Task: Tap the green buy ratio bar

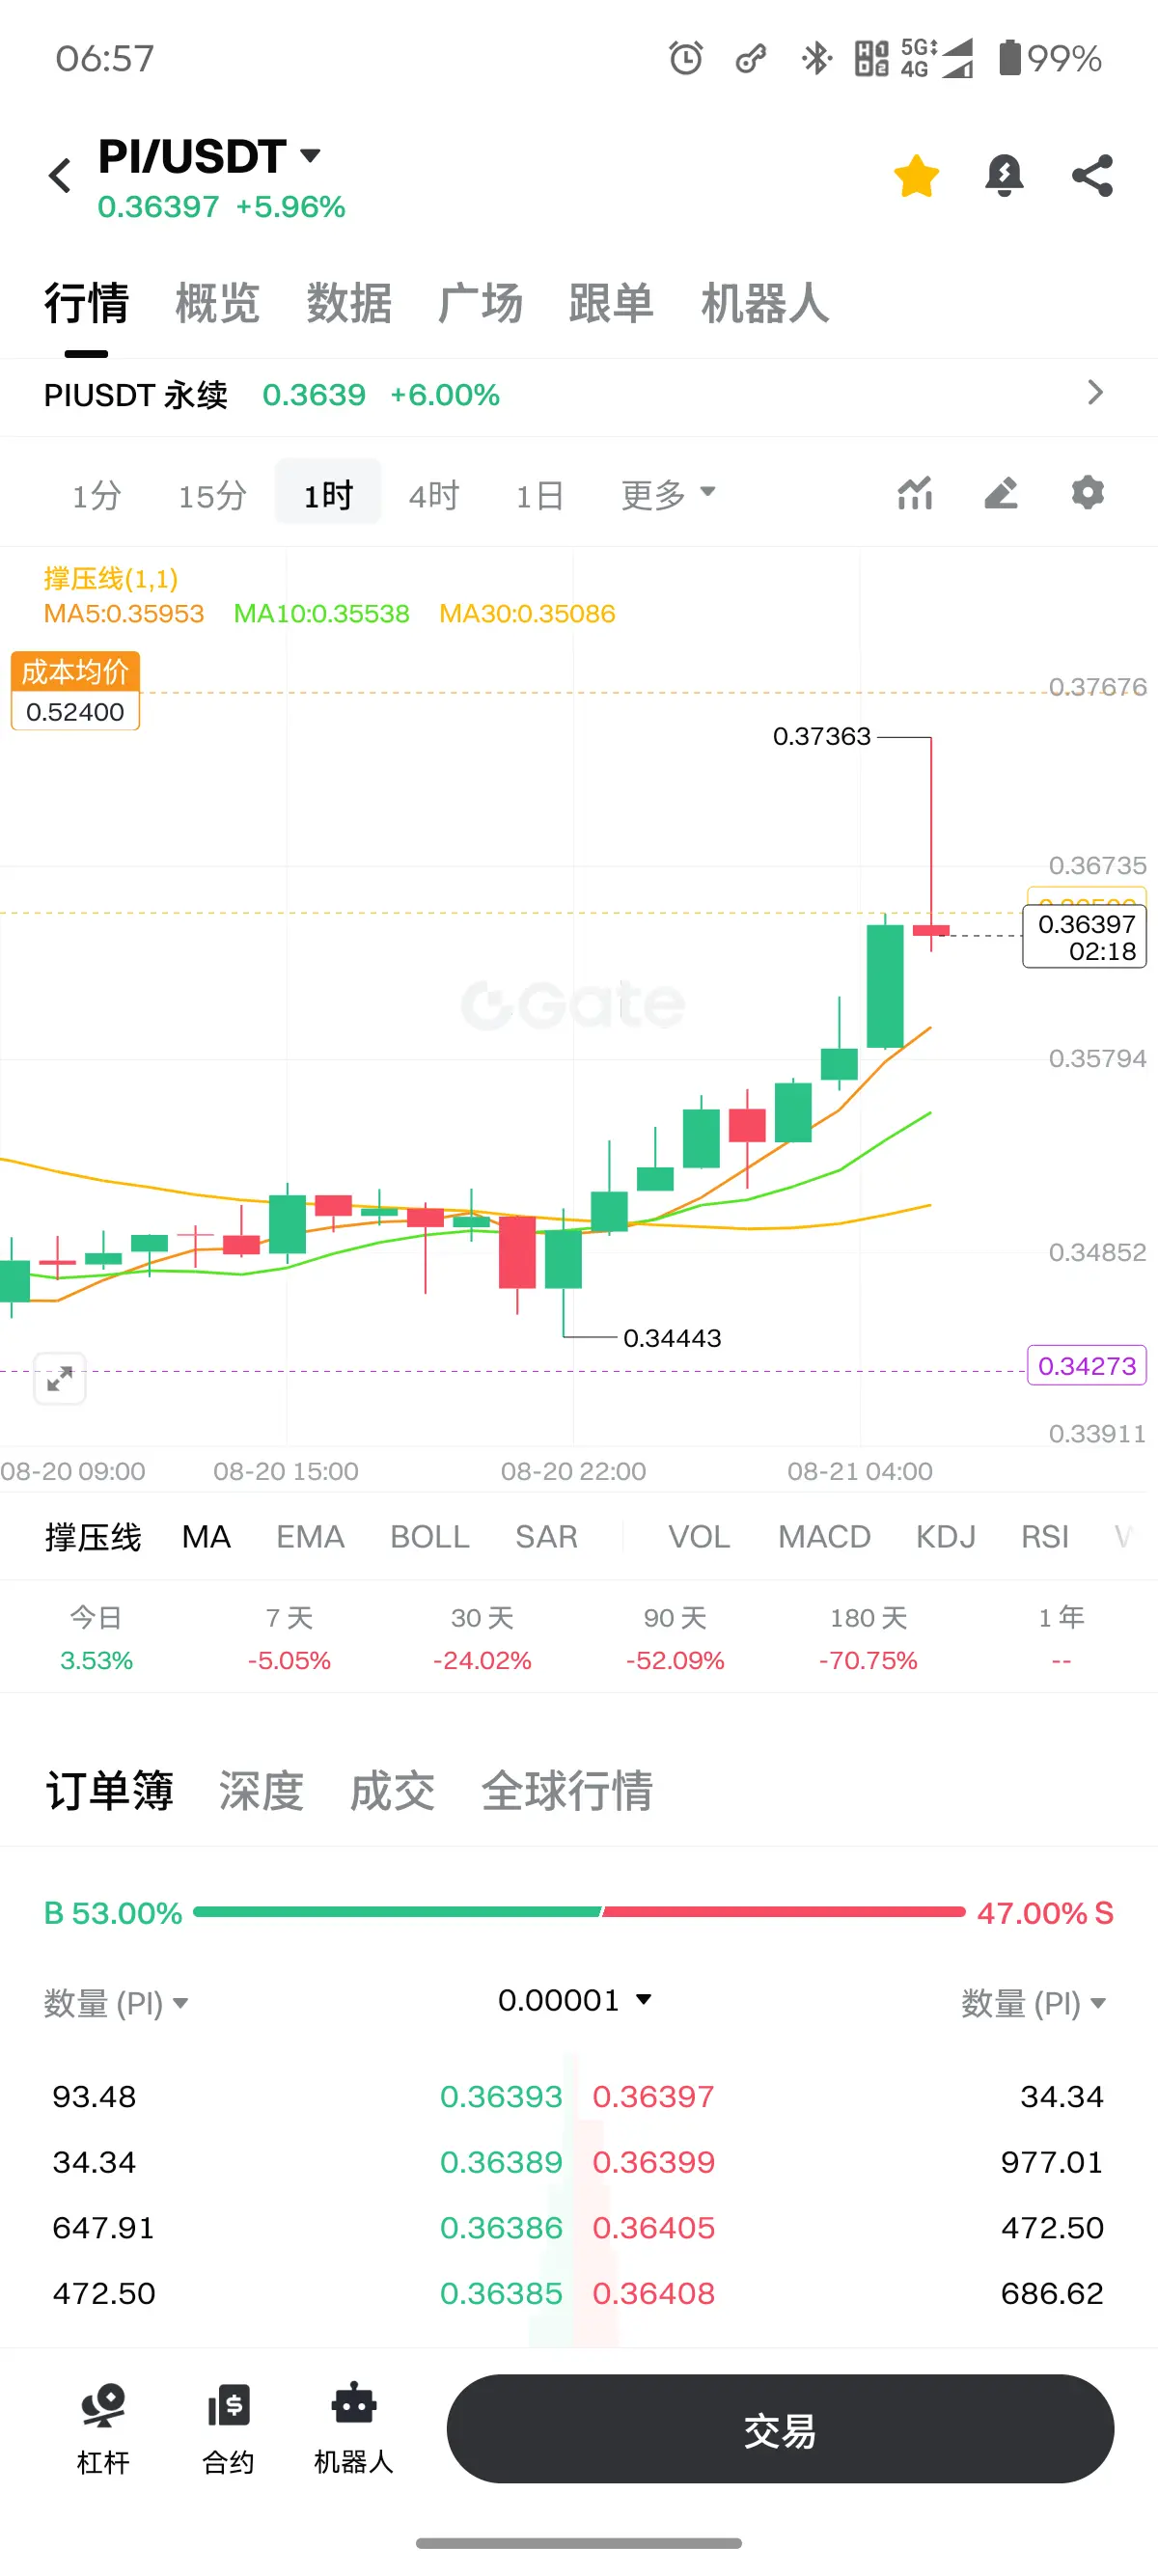Action: pyautogui.click(x=397, y=1912)
